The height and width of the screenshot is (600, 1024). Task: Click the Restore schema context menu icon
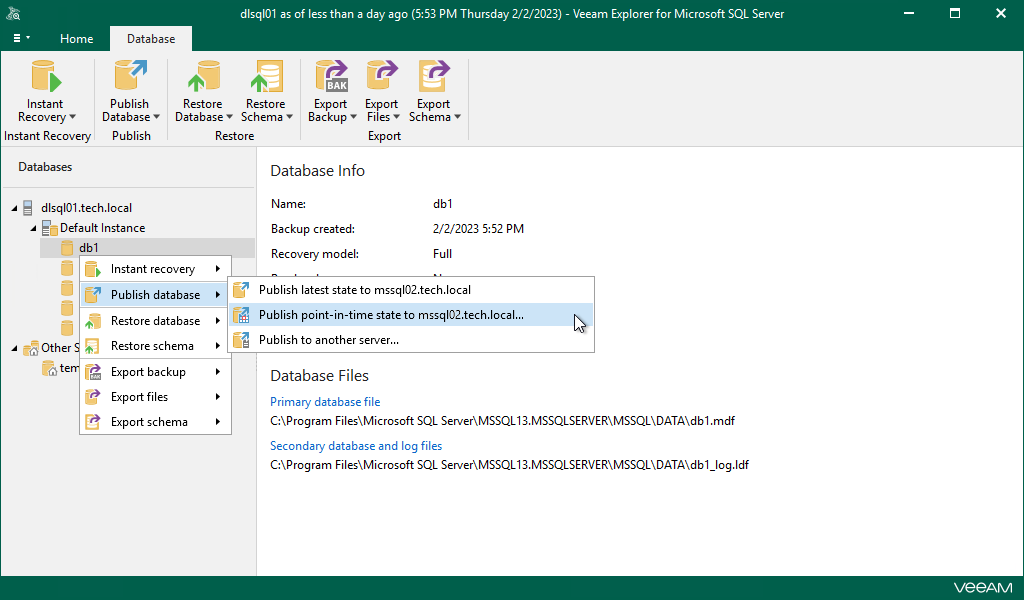point(93,346)
